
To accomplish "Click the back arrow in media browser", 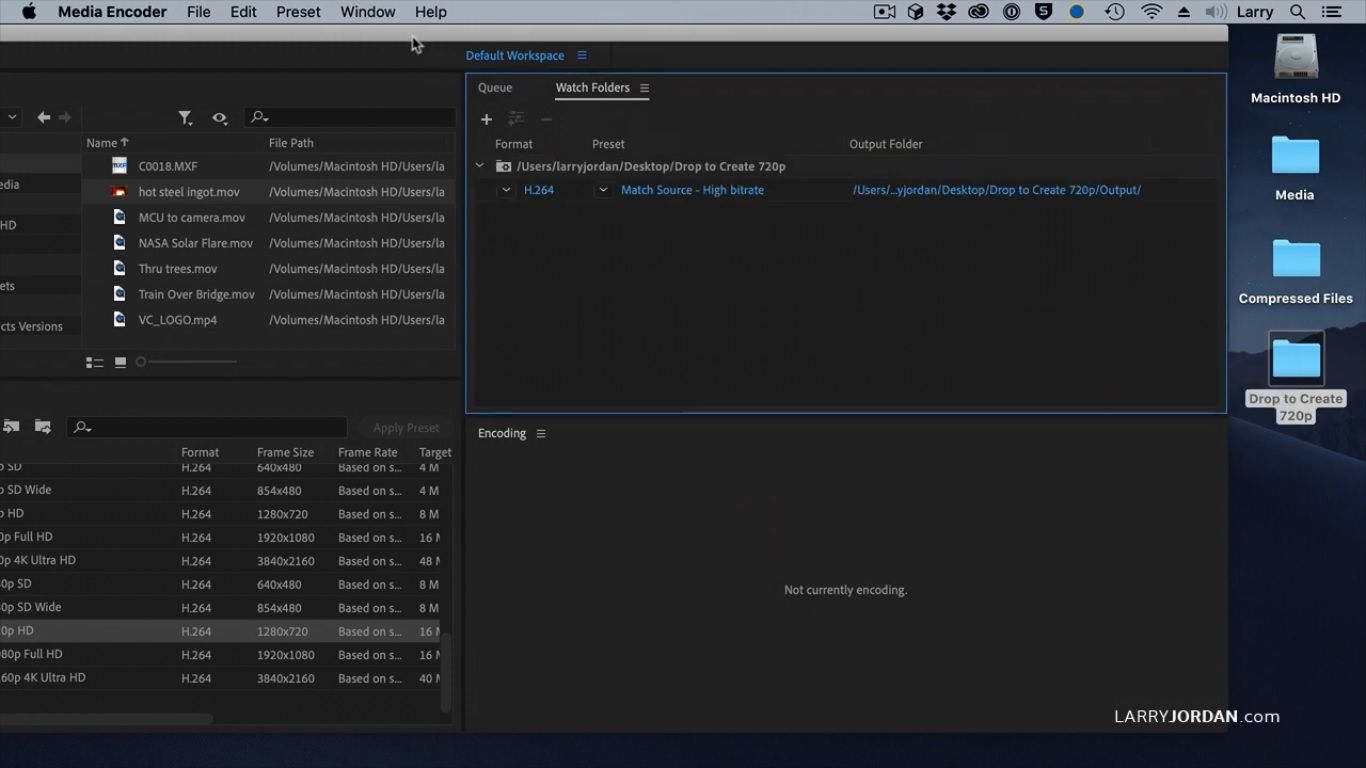I will coord(43,118).
